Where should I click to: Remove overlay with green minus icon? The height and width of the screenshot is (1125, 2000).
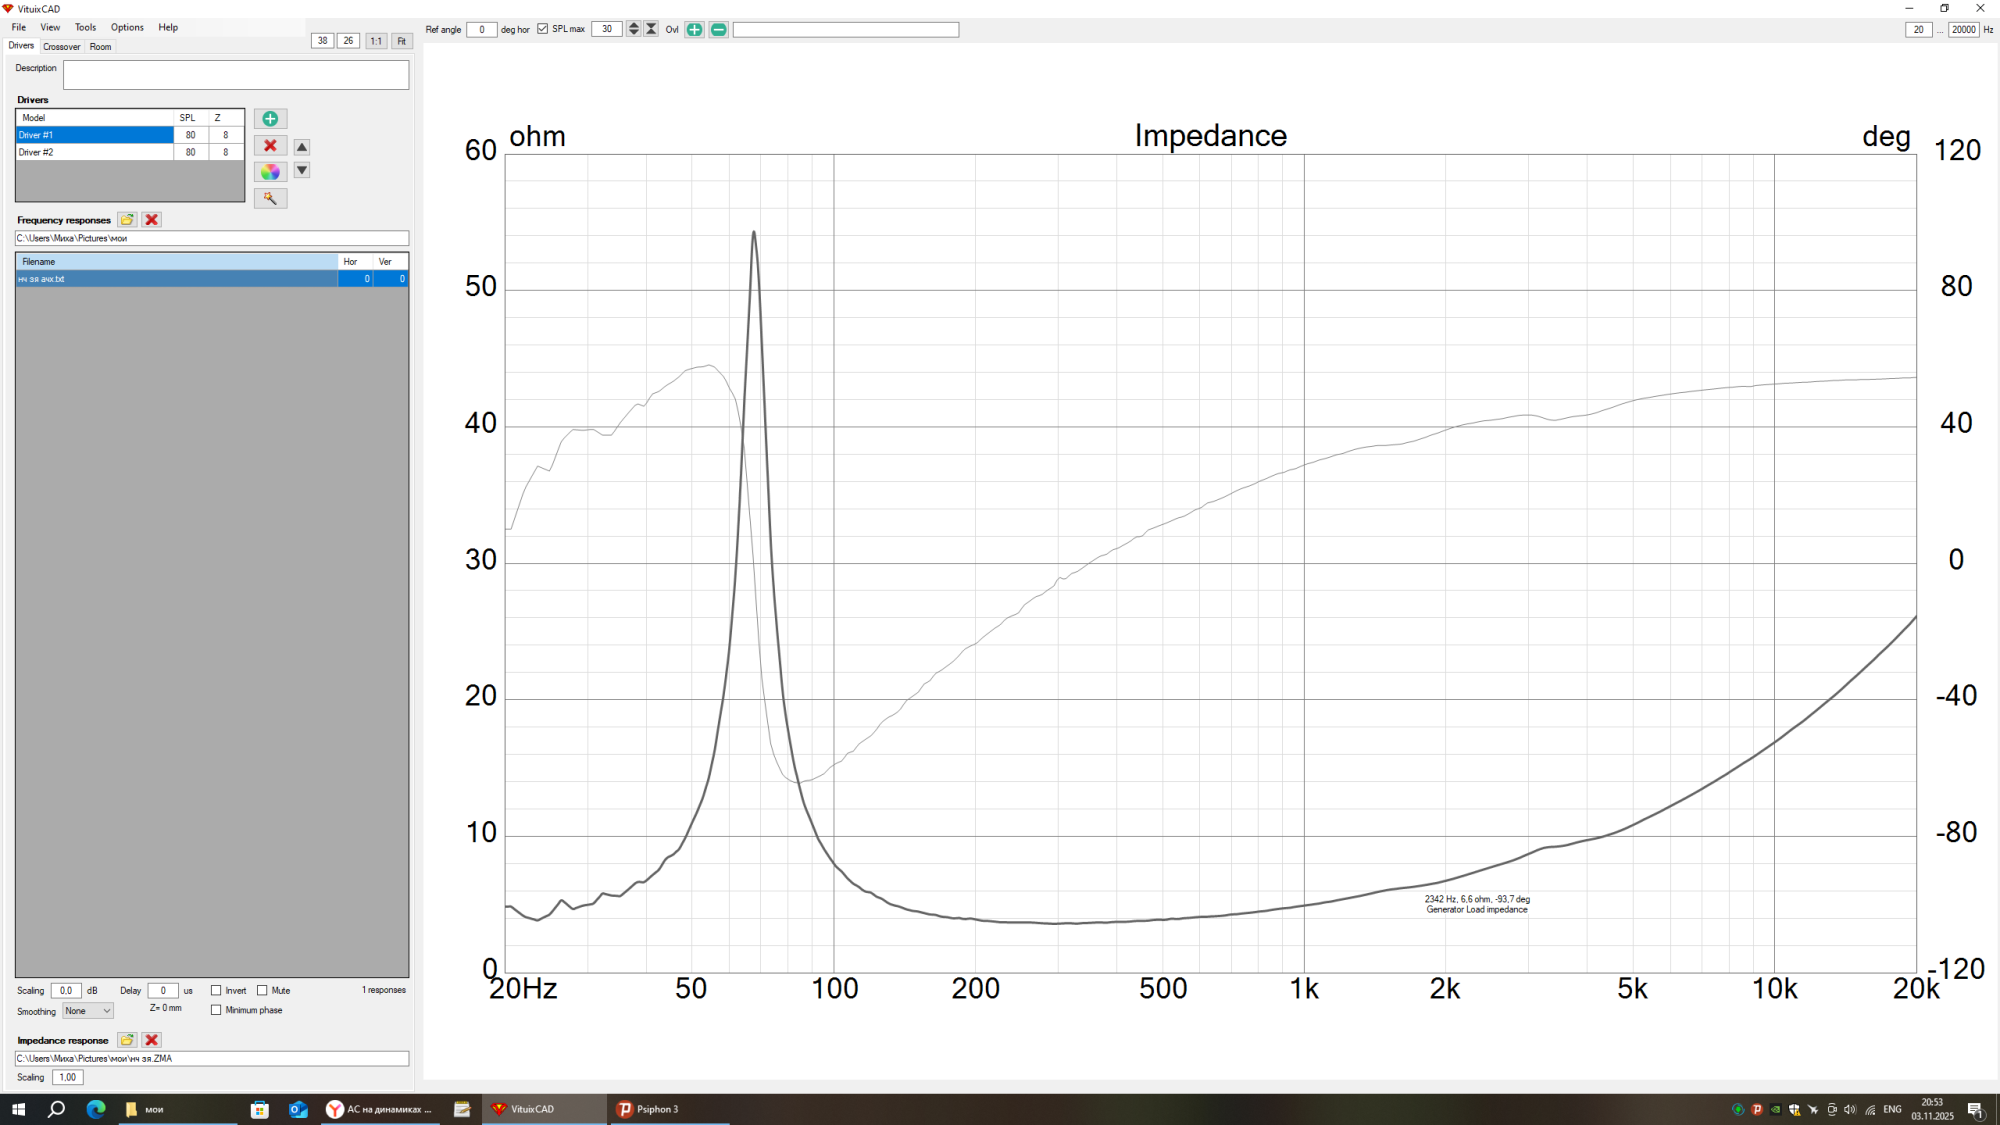(718, 30)
